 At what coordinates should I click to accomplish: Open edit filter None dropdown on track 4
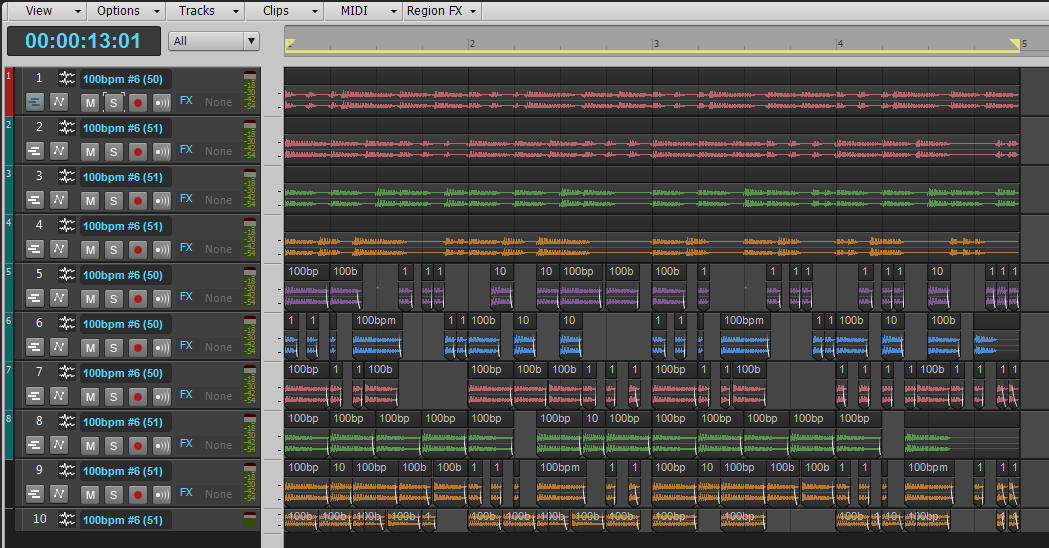point(219,249)
